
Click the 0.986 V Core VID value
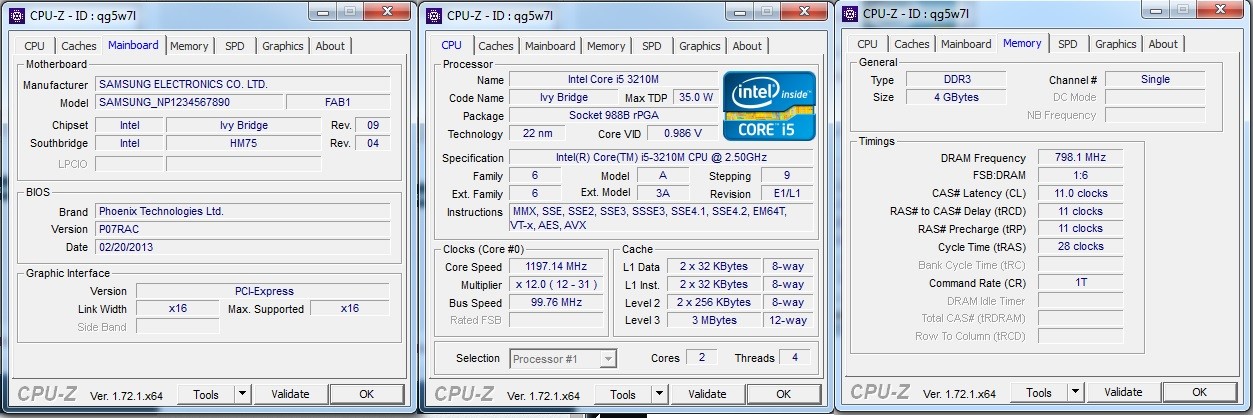pyautogui.click(x=683, y=133)
